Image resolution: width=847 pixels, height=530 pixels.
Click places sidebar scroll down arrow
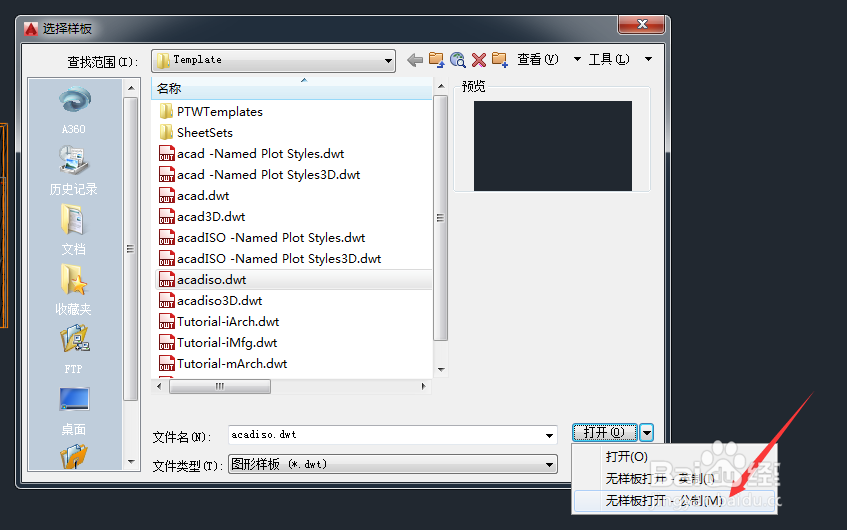coord(131,462)
